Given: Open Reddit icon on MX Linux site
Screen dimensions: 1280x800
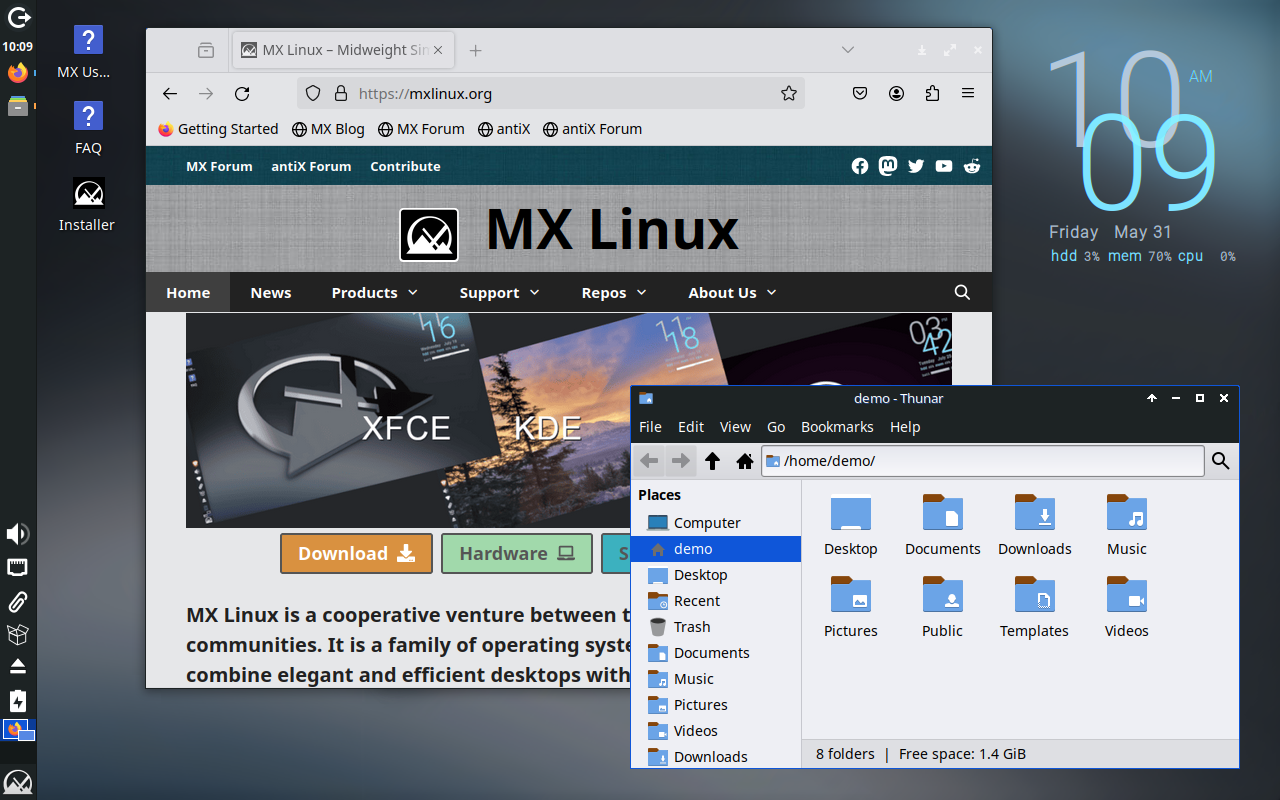Looking at the screenshot, I should (x=972, y=166).
